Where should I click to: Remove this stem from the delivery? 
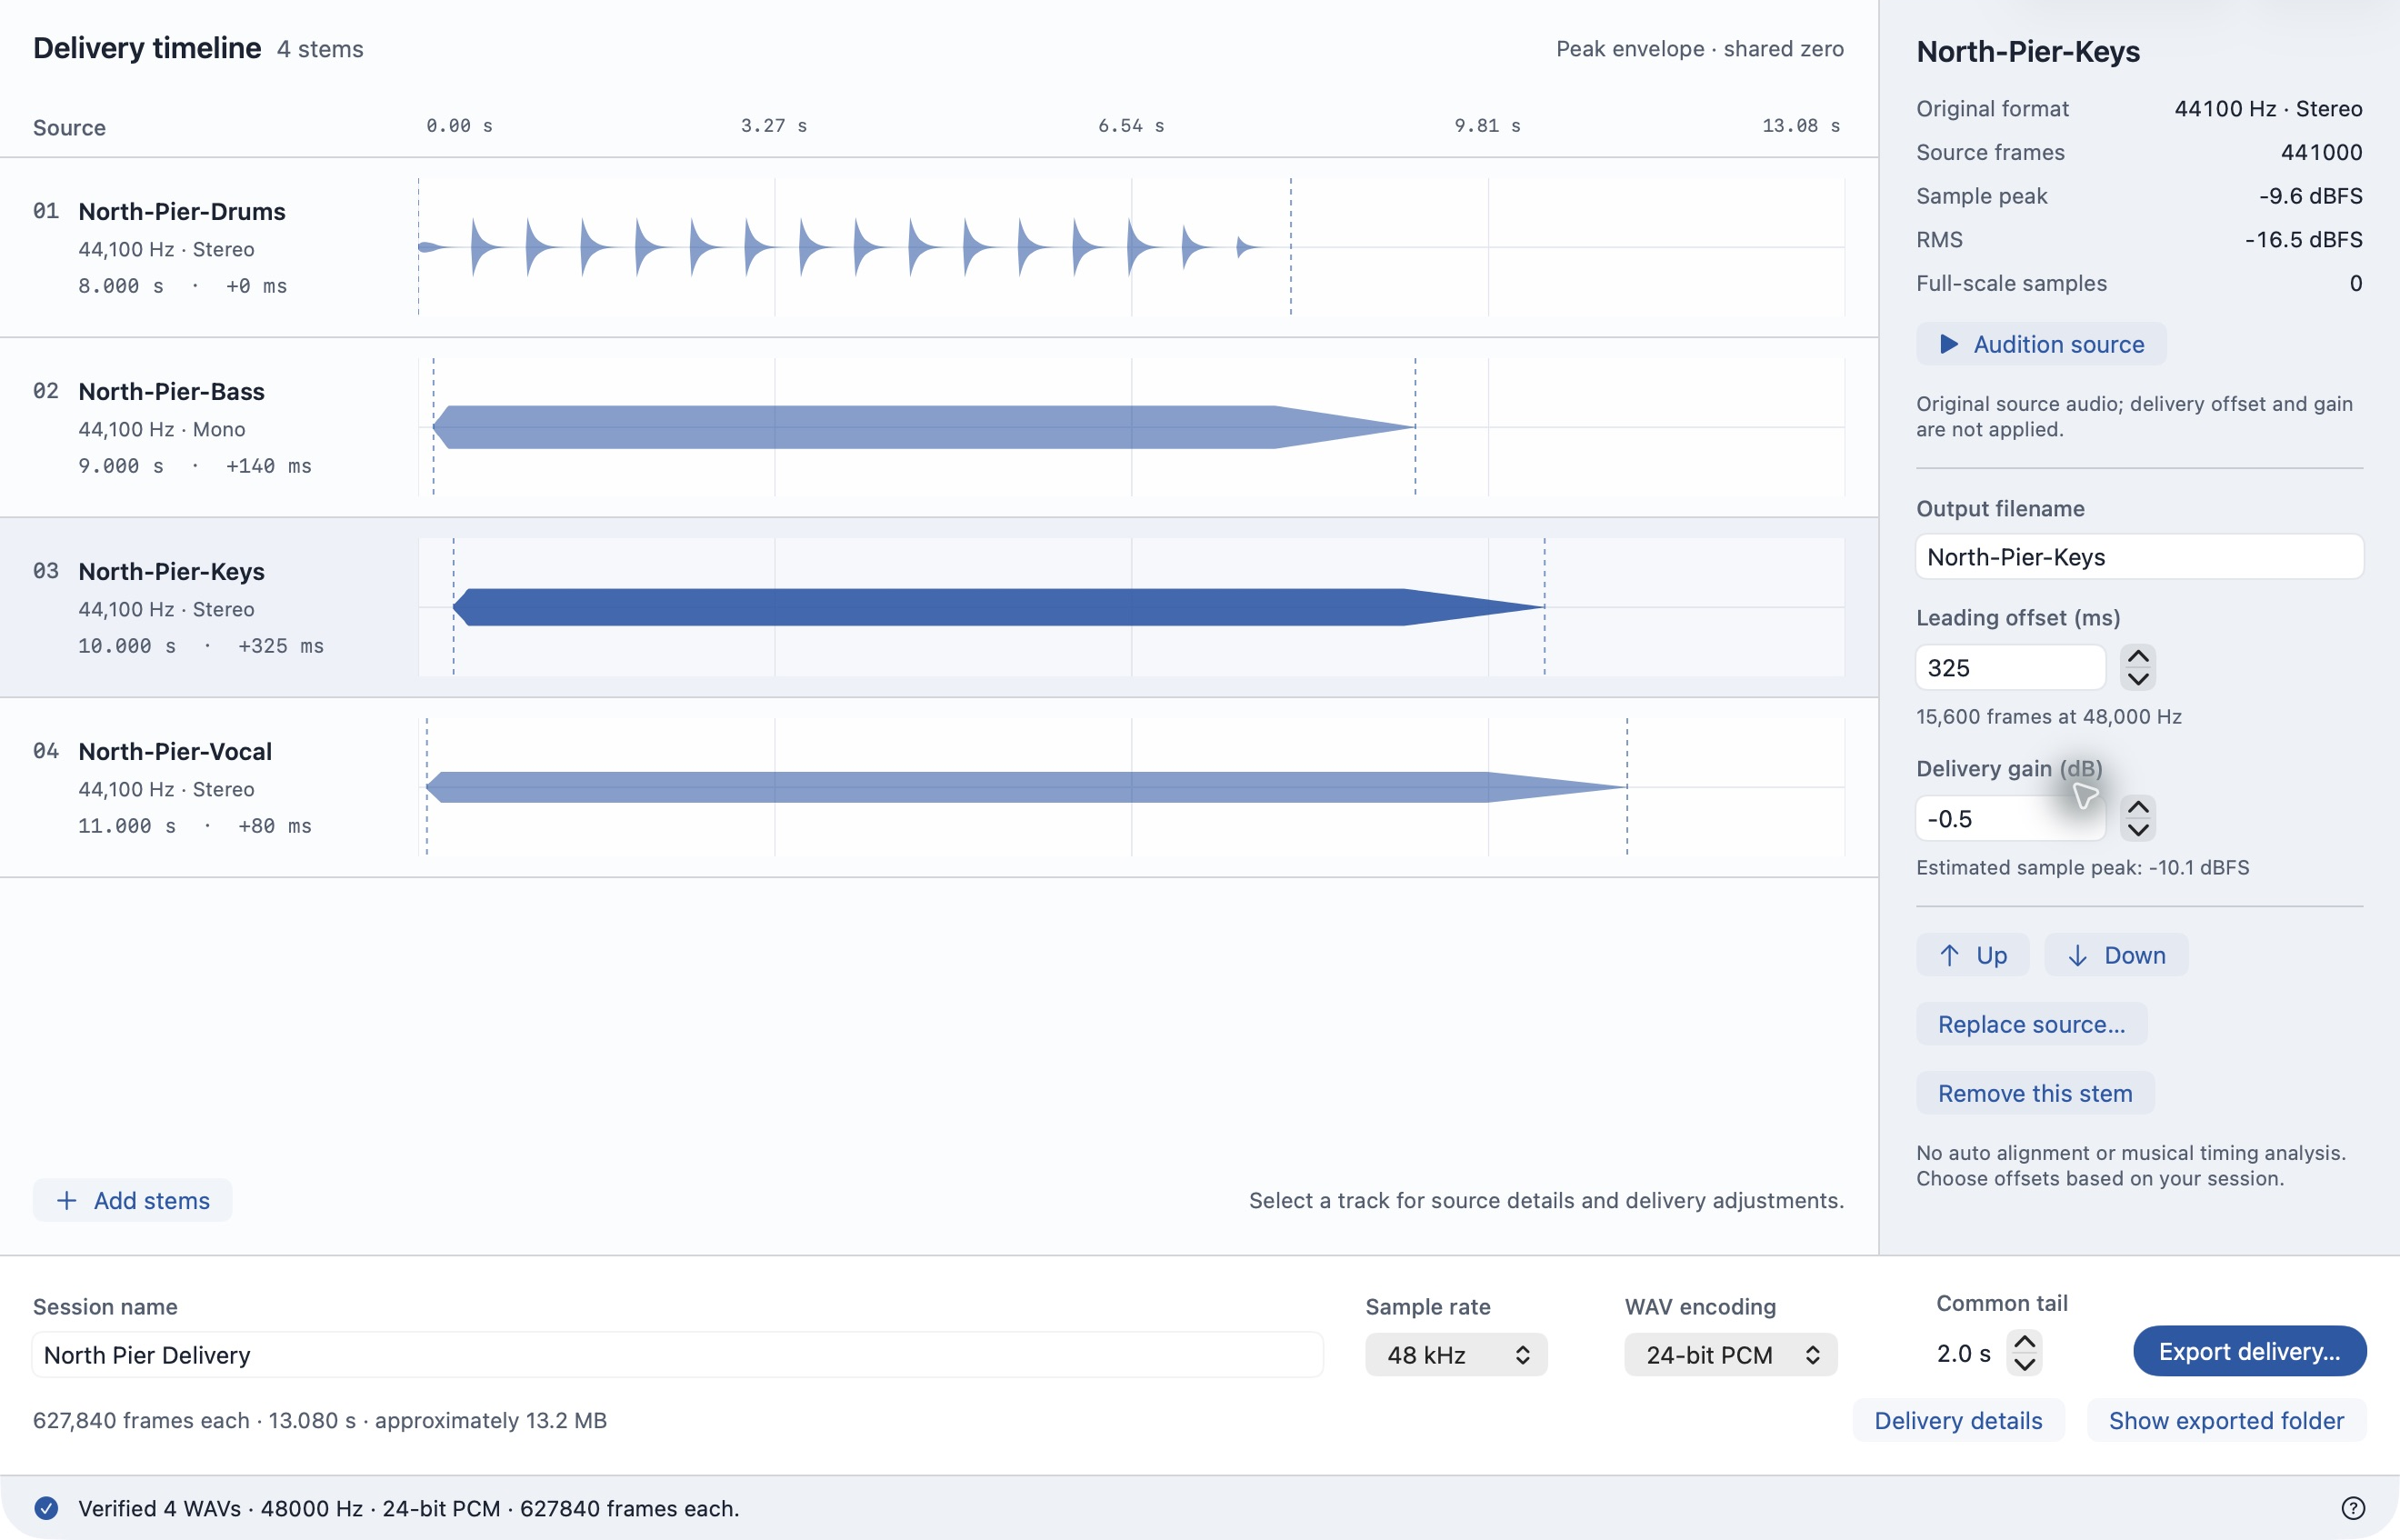pos(2035,1093)
